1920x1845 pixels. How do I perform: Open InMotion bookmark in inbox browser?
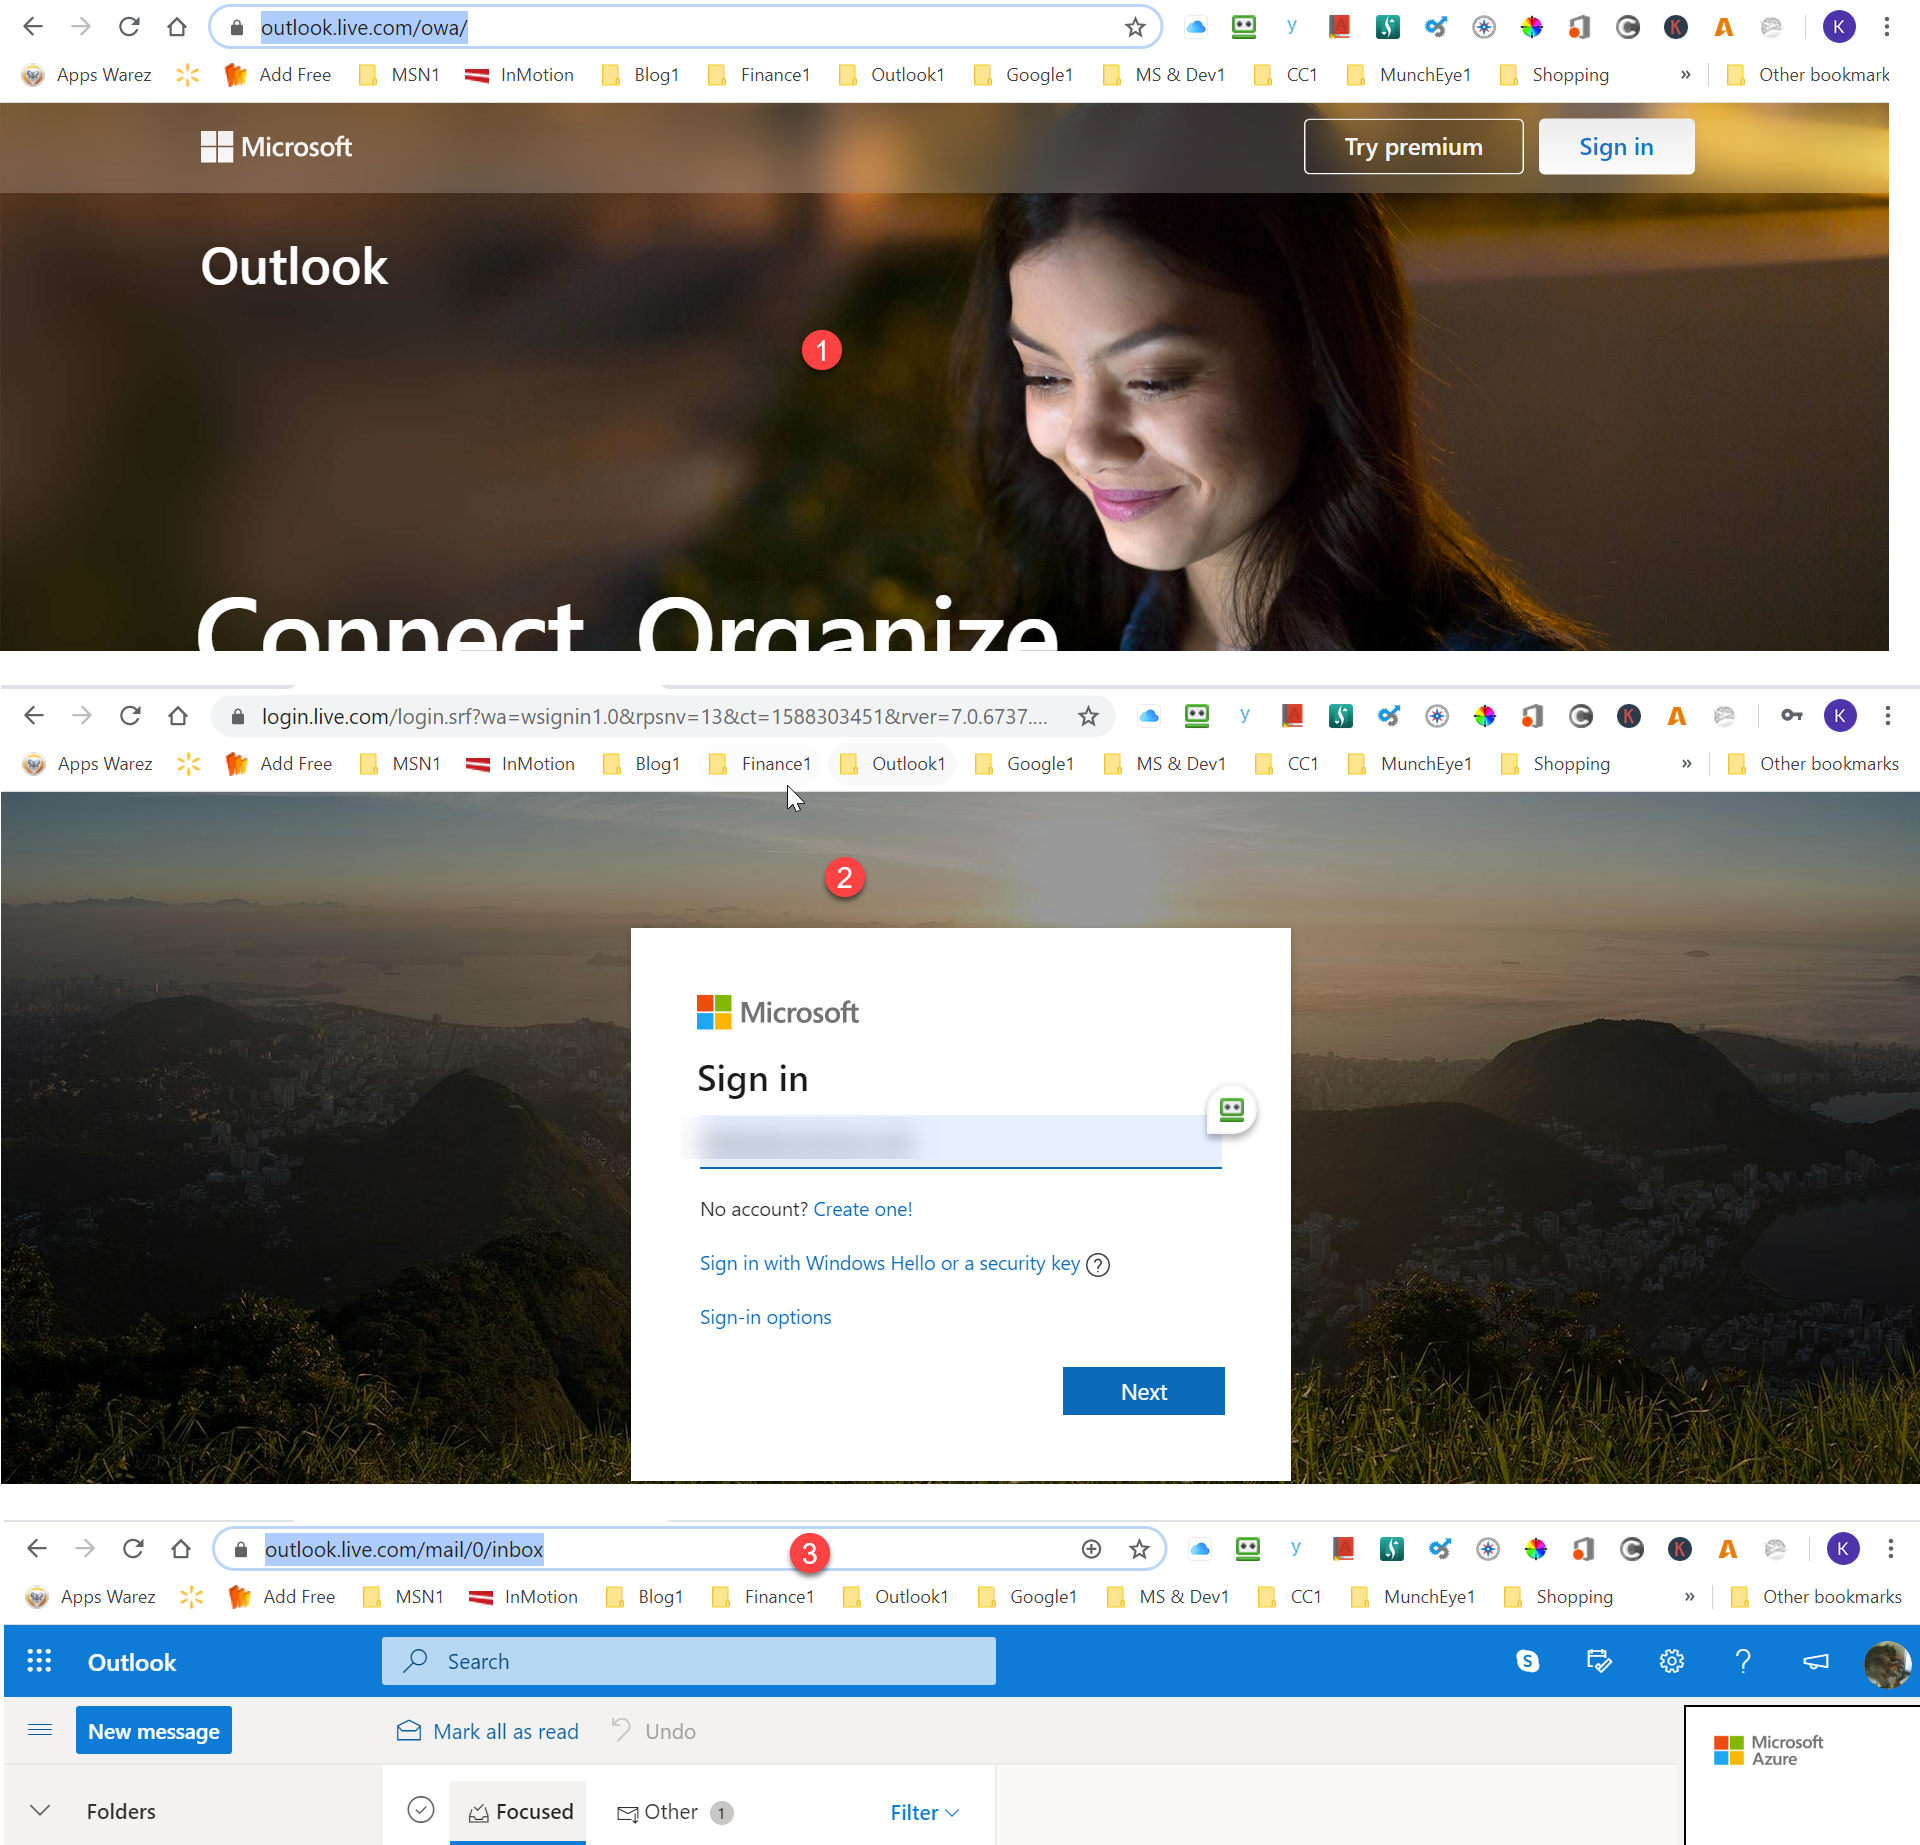tap(524, 1597)
